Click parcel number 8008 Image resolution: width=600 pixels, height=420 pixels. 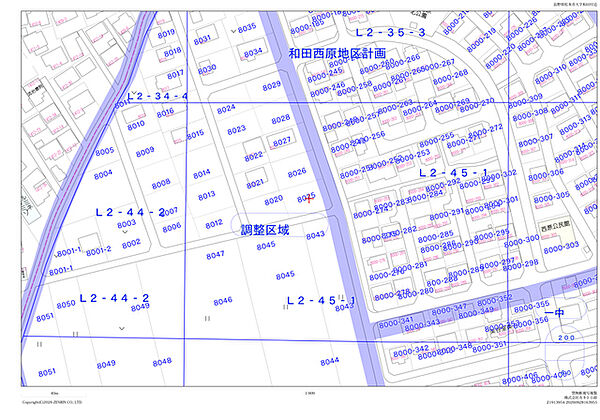point(161,184)
